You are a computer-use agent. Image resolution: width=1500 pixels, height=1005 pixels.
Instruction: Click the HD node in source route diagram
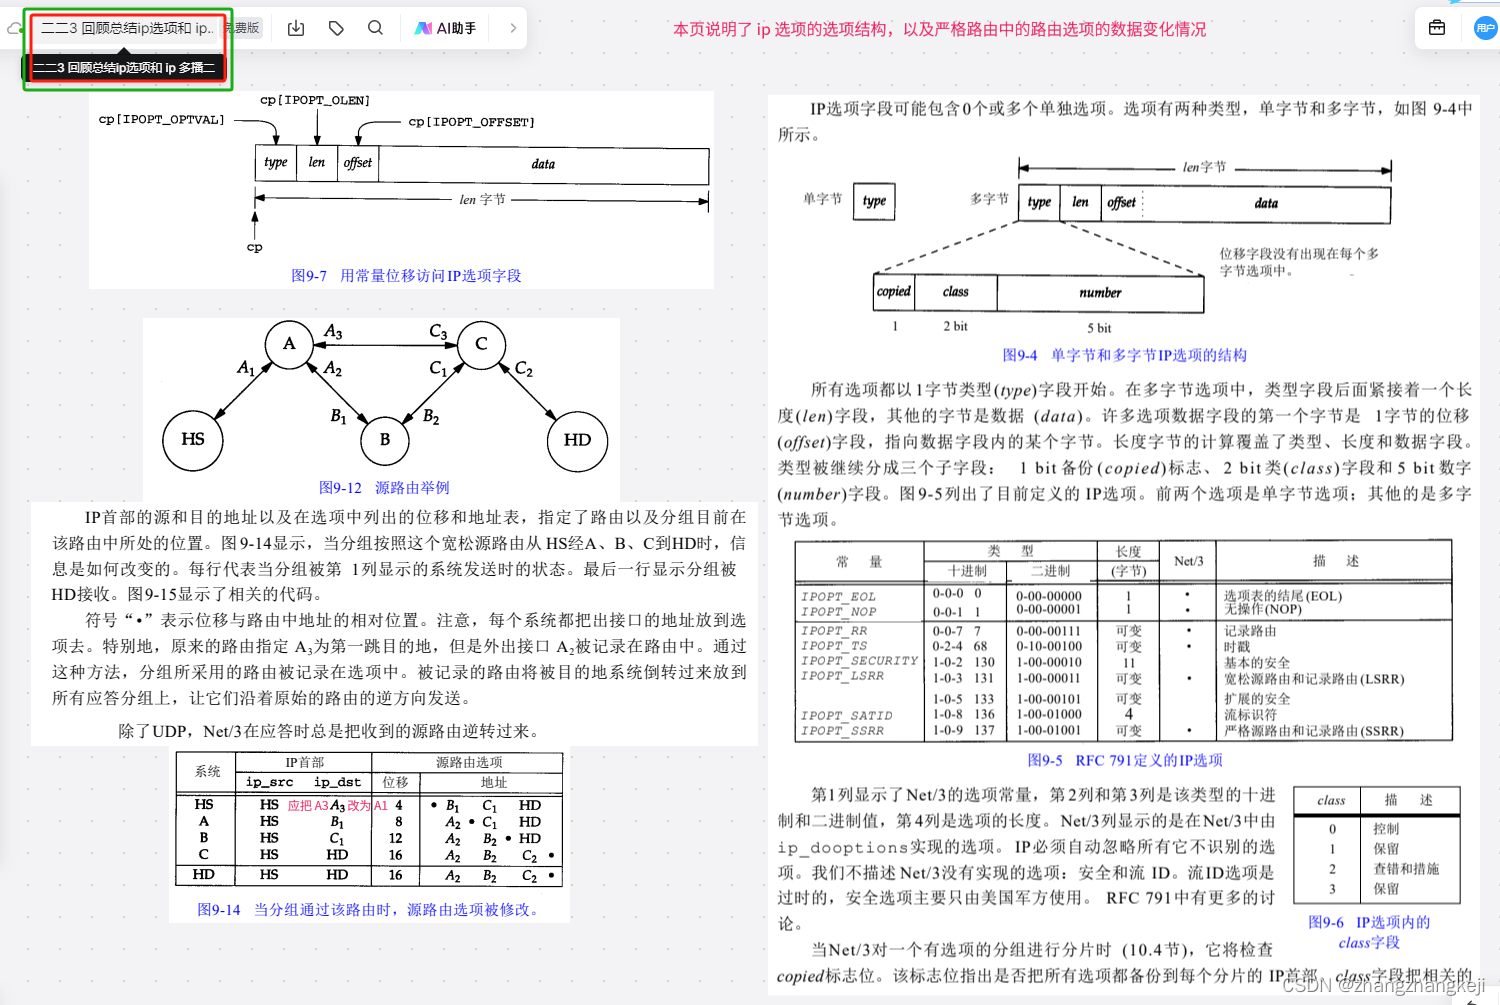point(577,440)
